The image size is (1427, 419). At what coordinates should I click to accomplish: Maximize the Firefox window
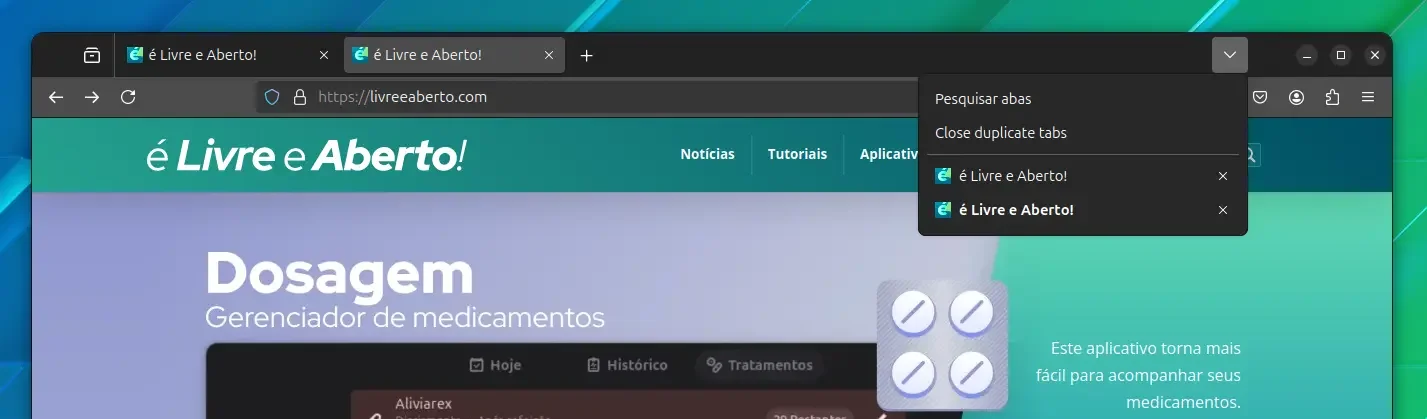[x=1341, y=55]
